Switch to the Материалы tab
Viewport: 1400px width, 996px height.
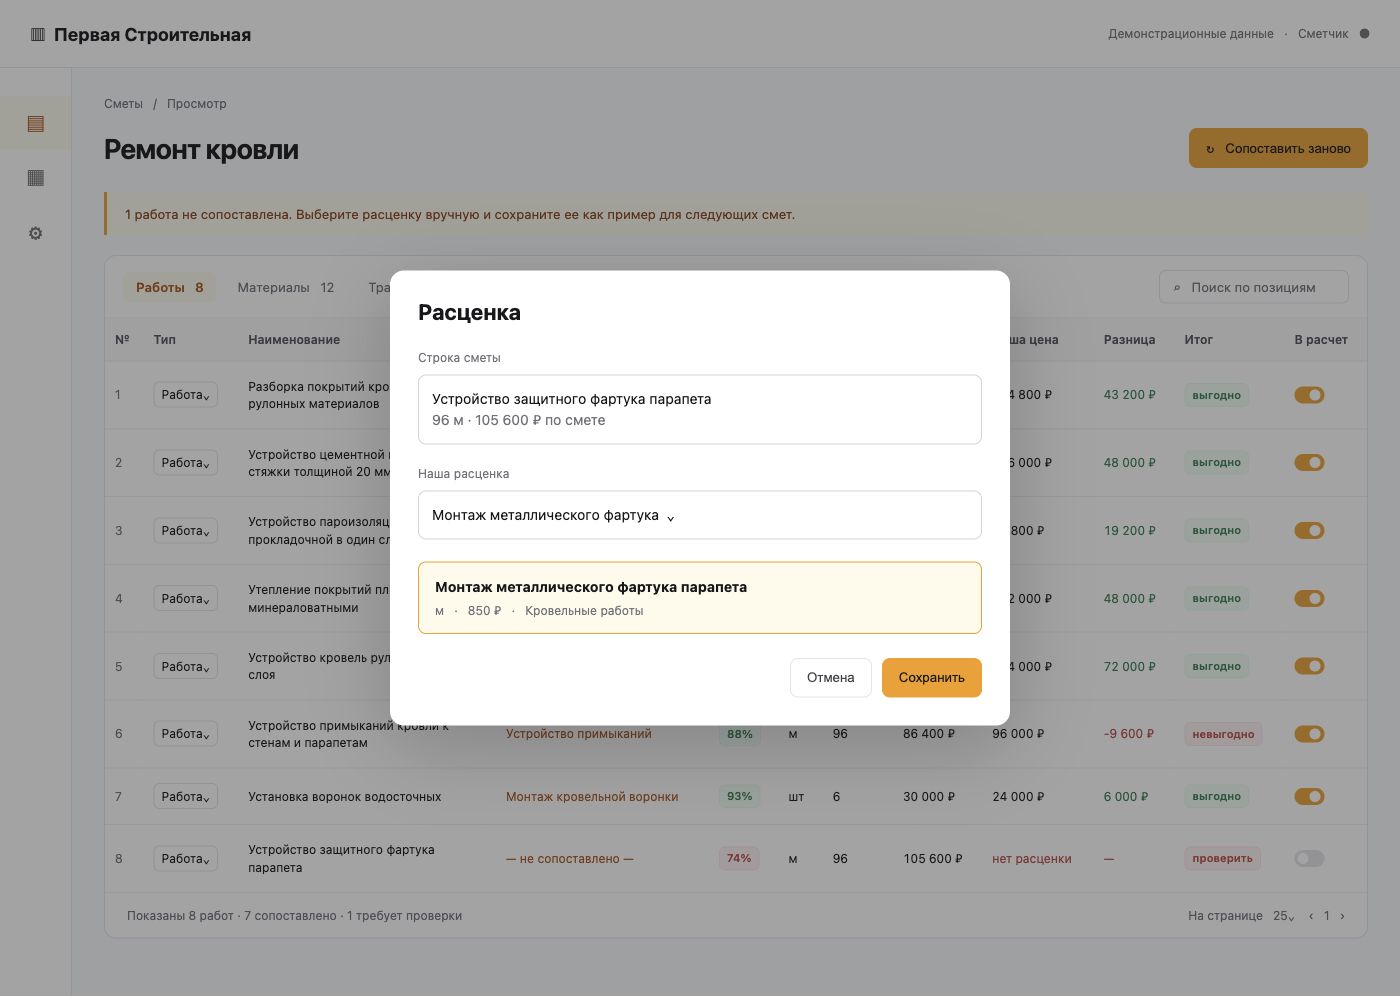(286, 288)
